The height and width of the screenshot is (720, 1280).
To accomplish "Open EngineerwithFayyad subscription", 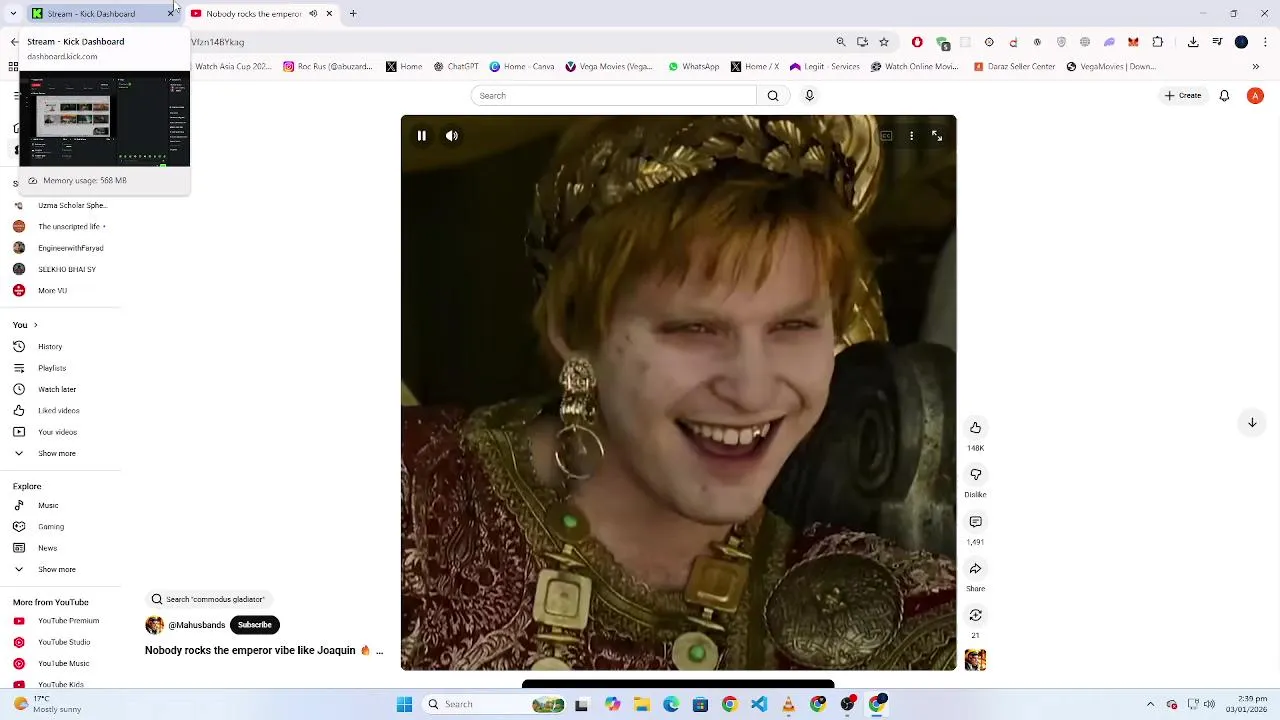I will tap(70, 248).
